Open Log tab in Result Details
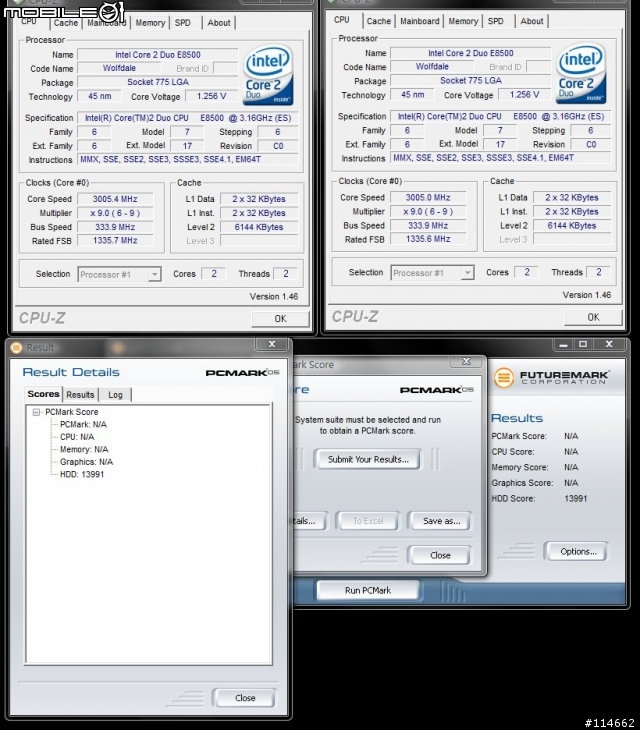 115,395
